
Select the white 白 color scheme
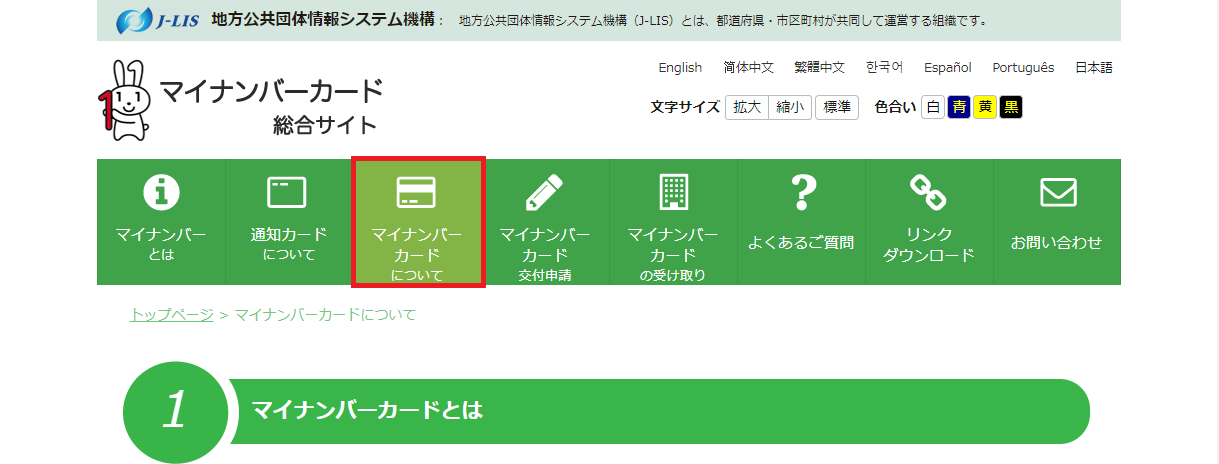click(932, 107)
